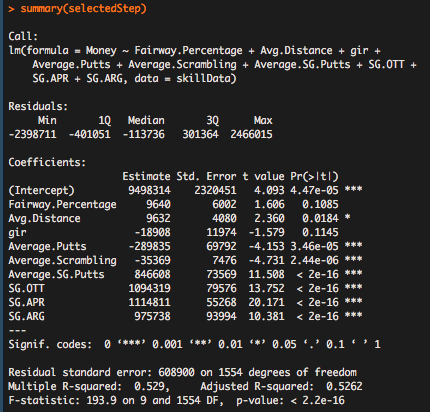
Task: Click the 1Q residual value -401051
Action: tap(90, 134)
